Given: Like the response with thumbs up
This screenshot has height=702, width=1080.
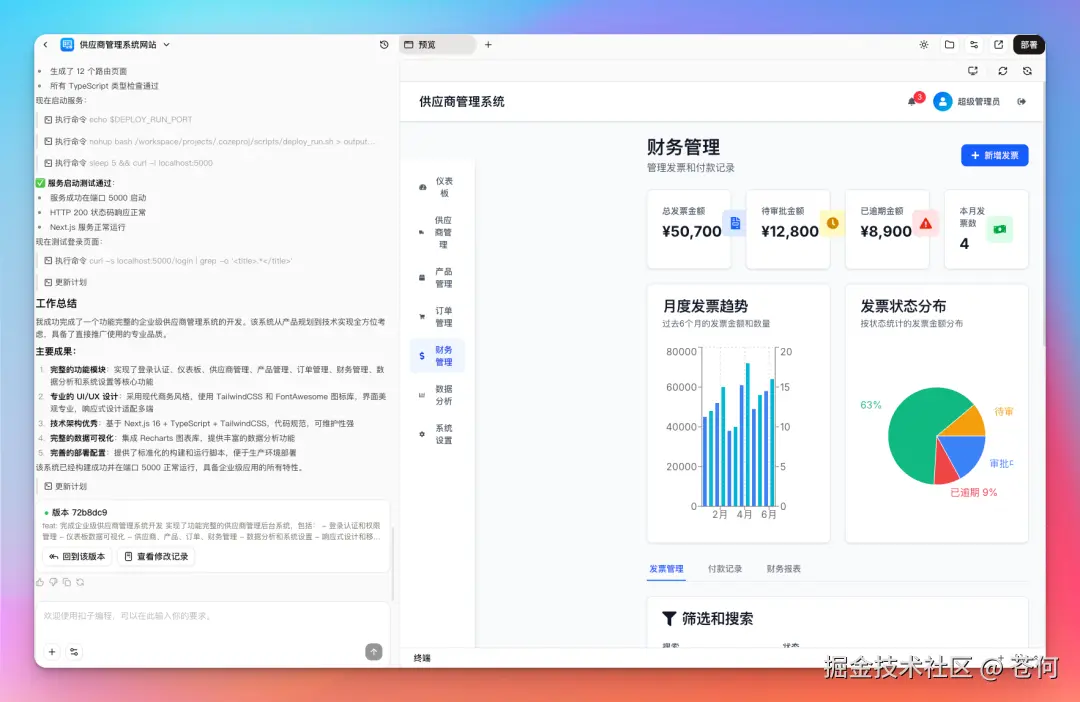Looking at the screenshot, I should 40,582.
